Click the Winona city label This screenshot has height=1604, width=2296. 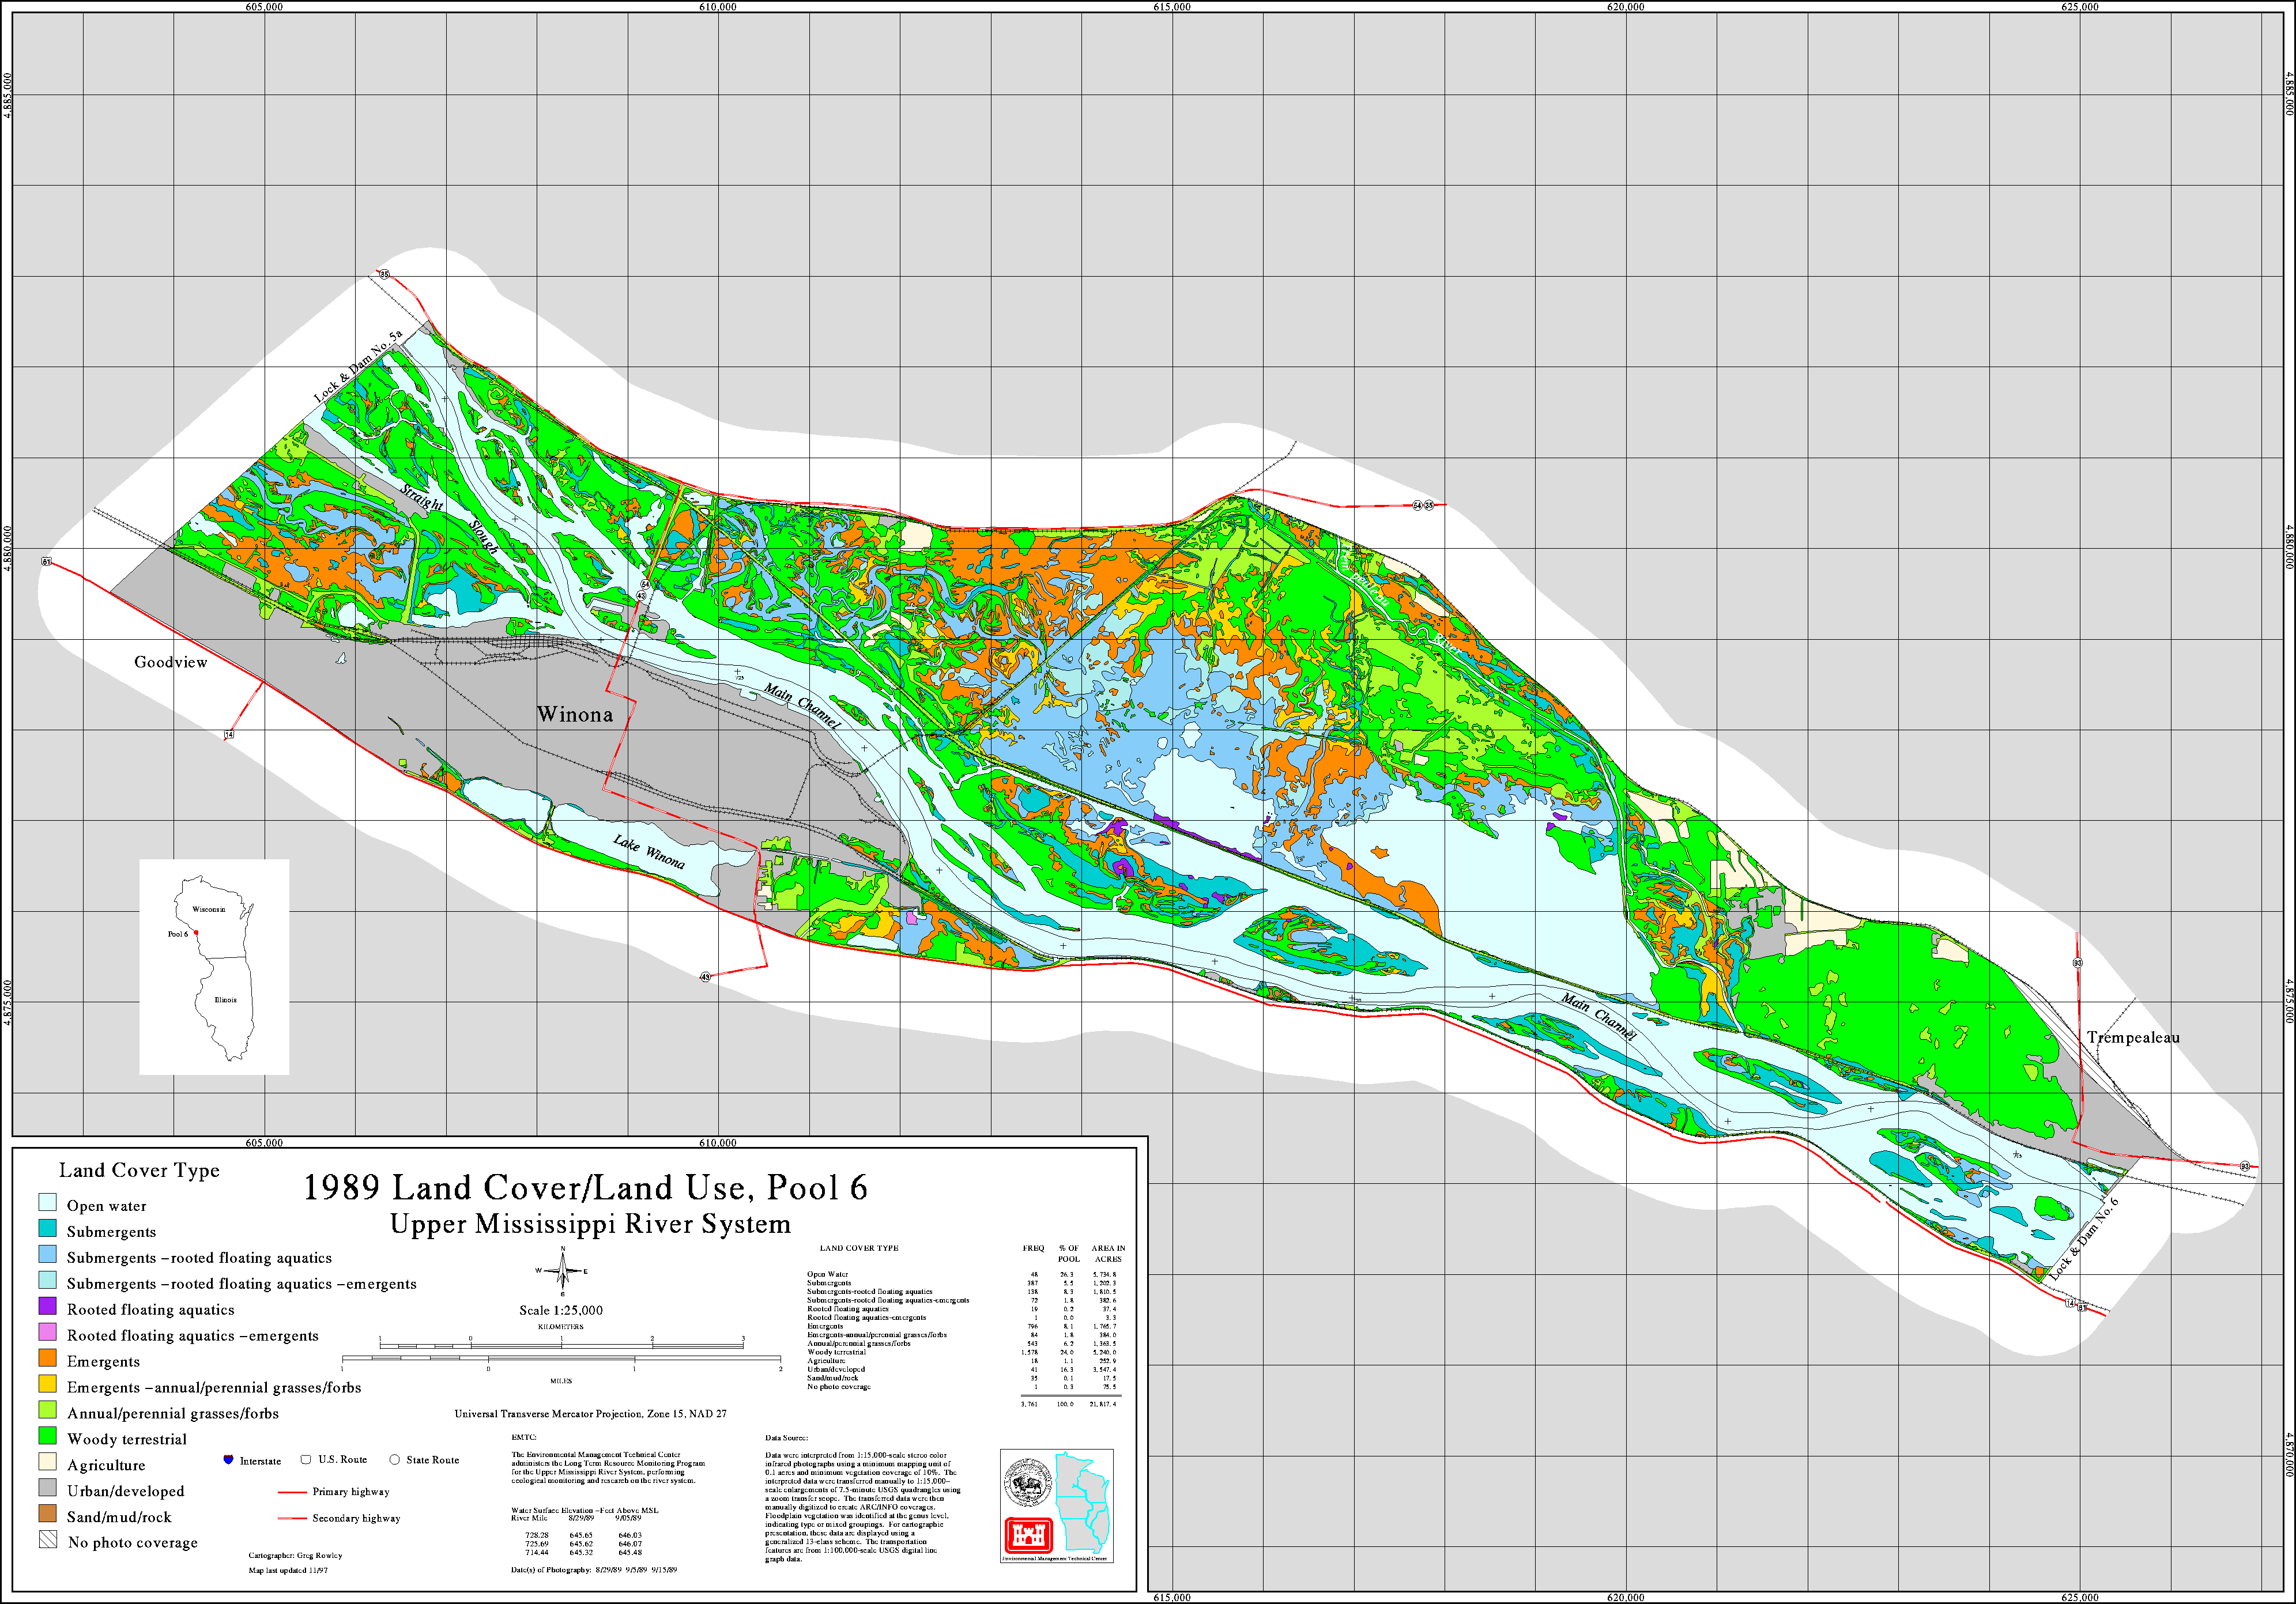(574, 714)
